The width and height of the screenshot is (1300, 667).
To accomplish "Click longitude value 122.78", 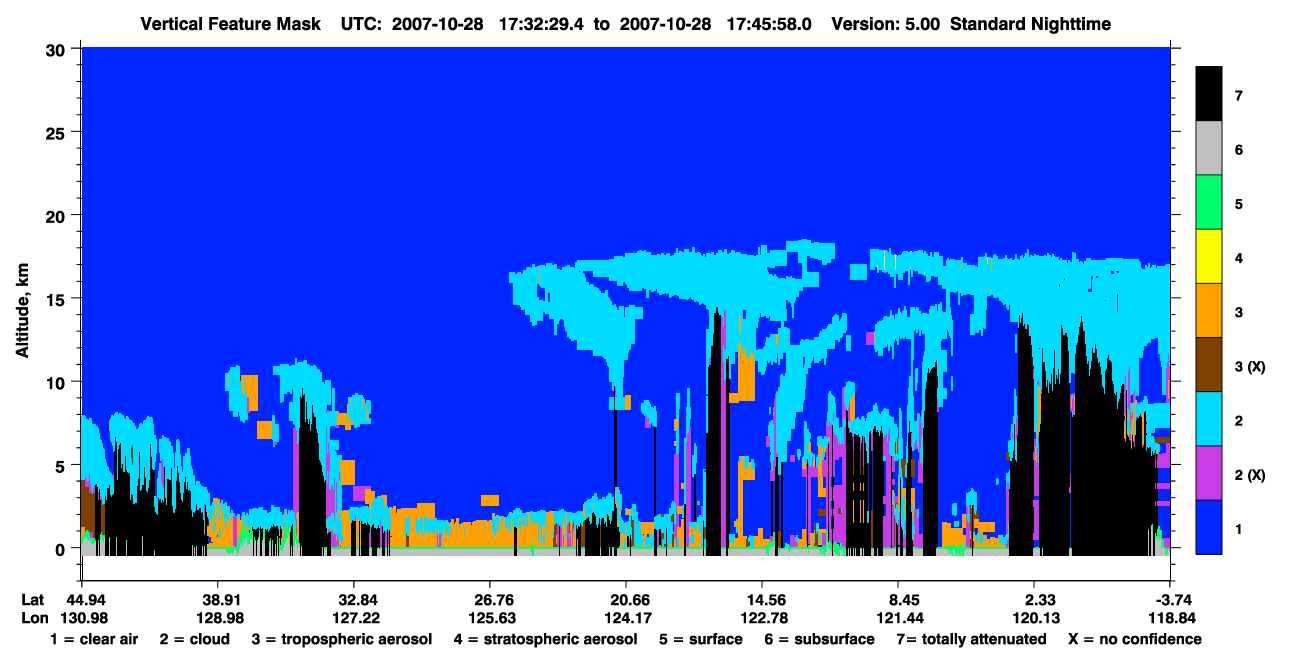I will point(762,617).
